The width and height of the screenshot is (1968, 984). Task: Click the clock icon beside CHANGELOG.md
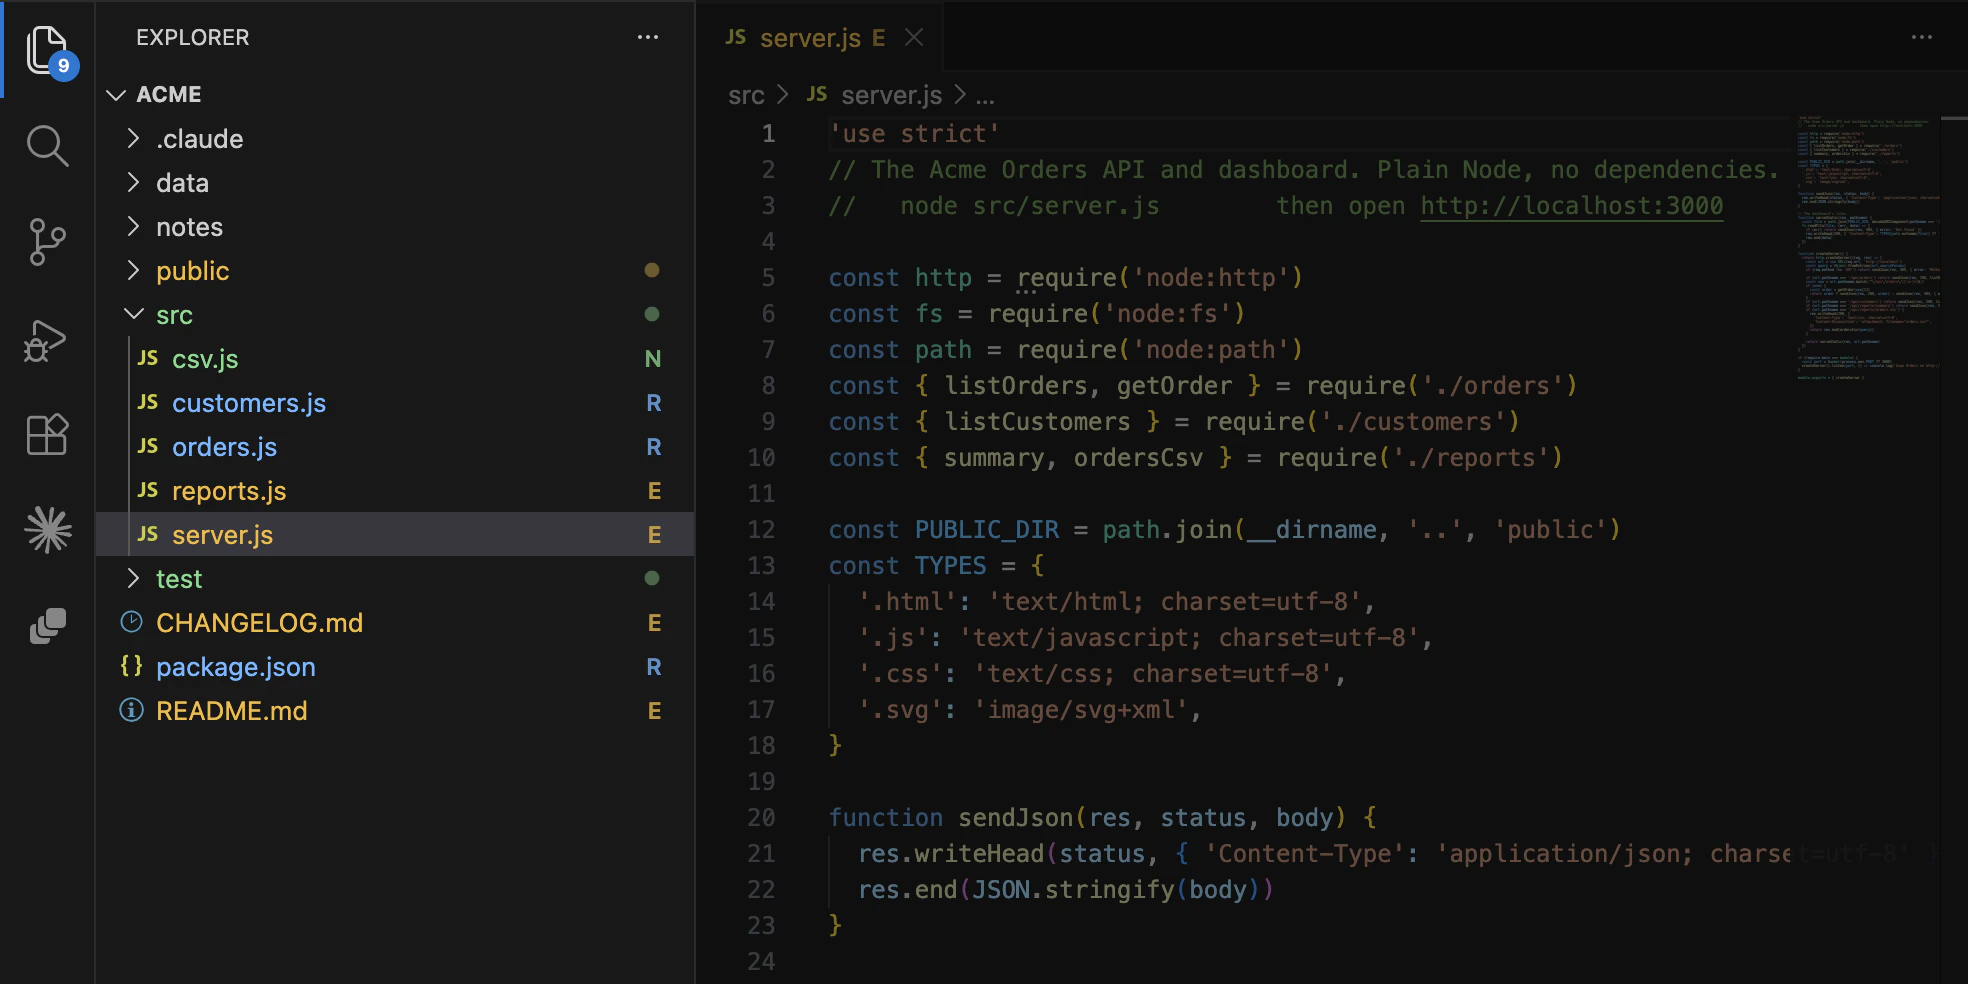pyautogui.click(x=131, y=622)
